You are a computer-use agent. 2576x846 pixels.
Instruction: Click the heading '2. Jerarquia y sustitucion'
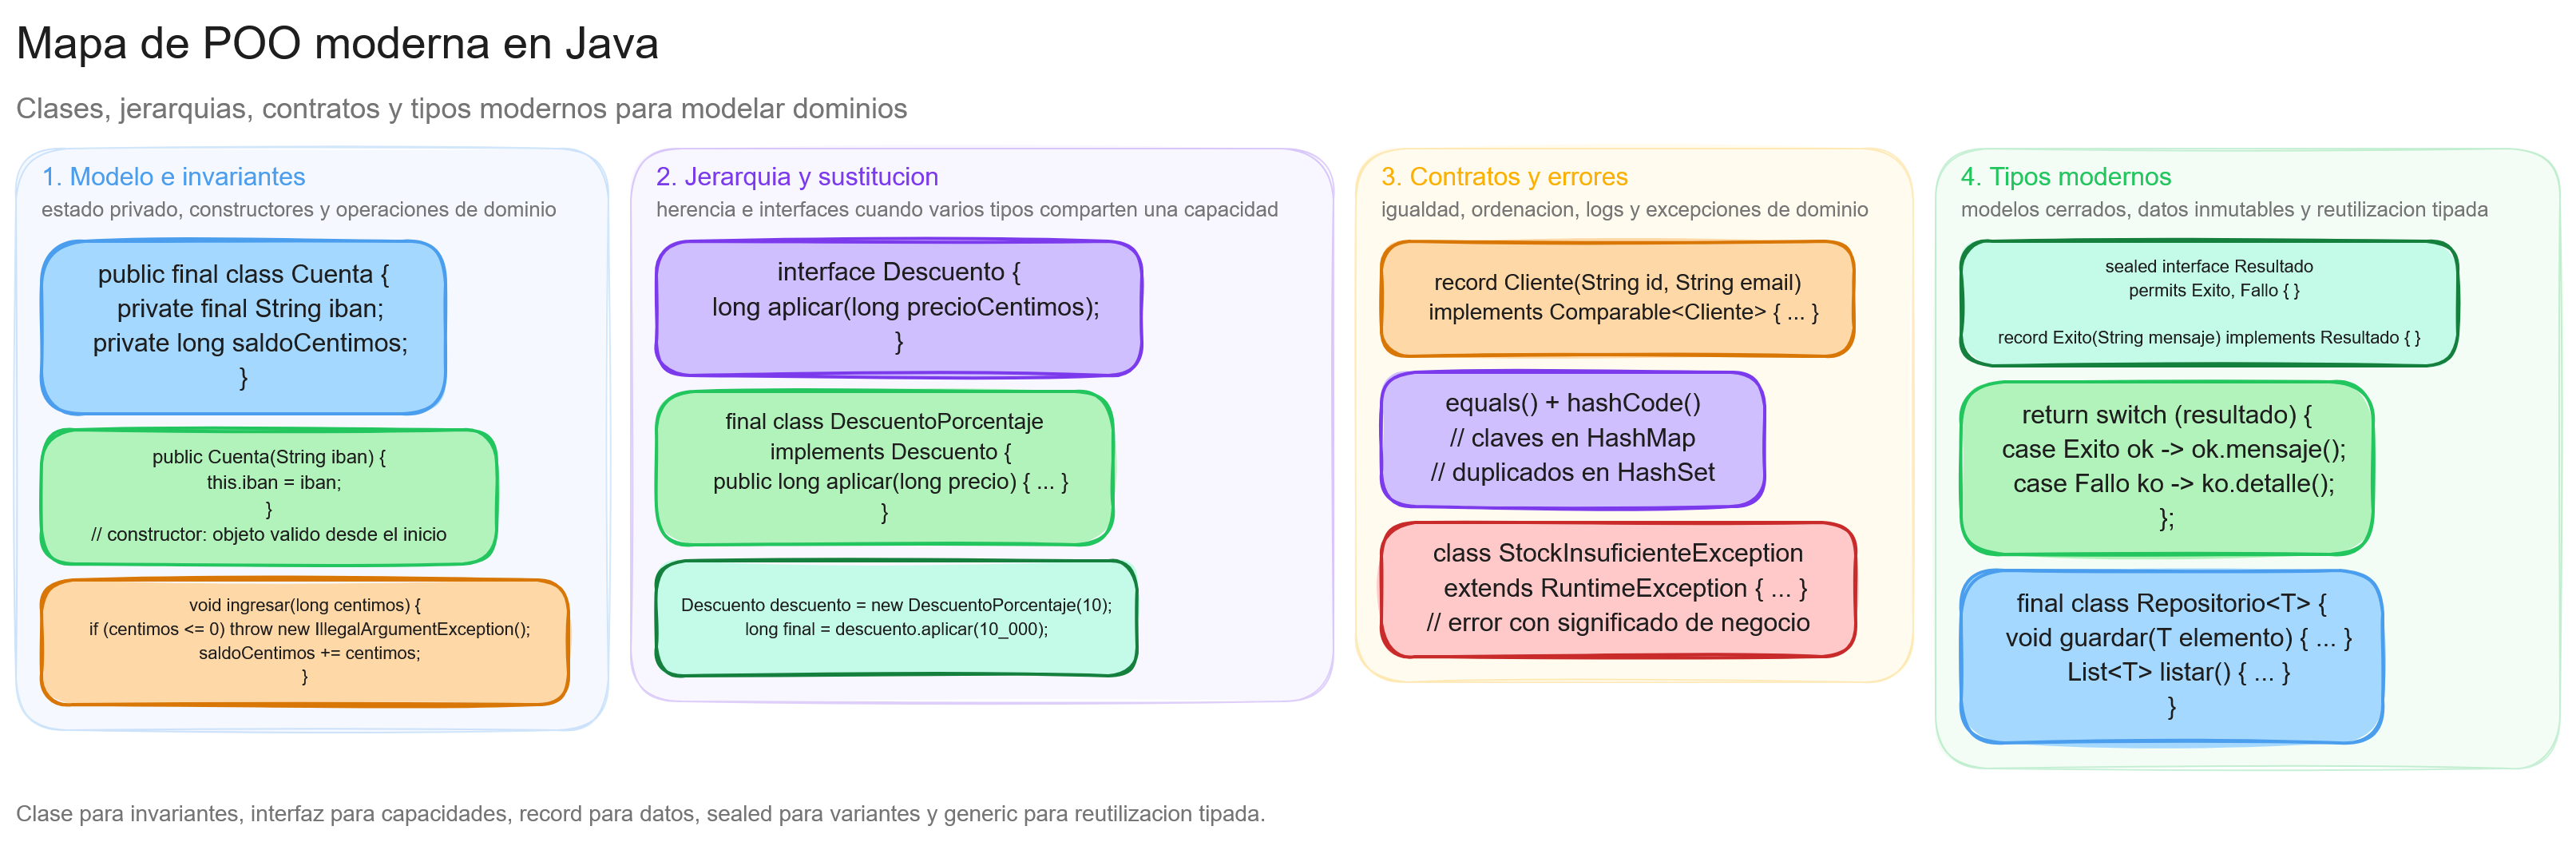tap(797, 177)
